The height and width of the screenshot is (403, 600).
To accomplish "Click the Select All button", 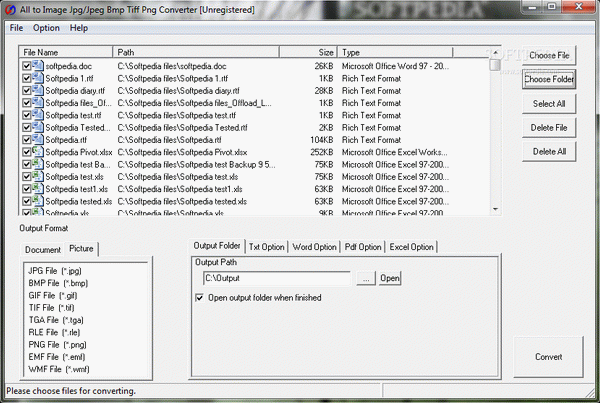I will [x=549, y=104].
